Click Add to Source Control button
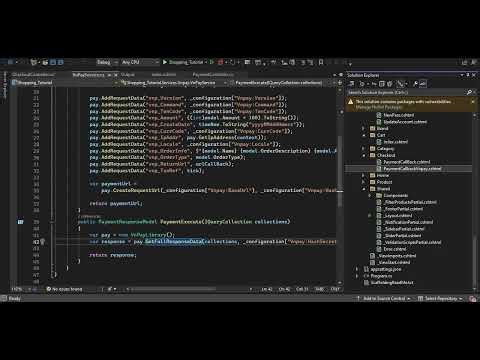 click(383, 298)
